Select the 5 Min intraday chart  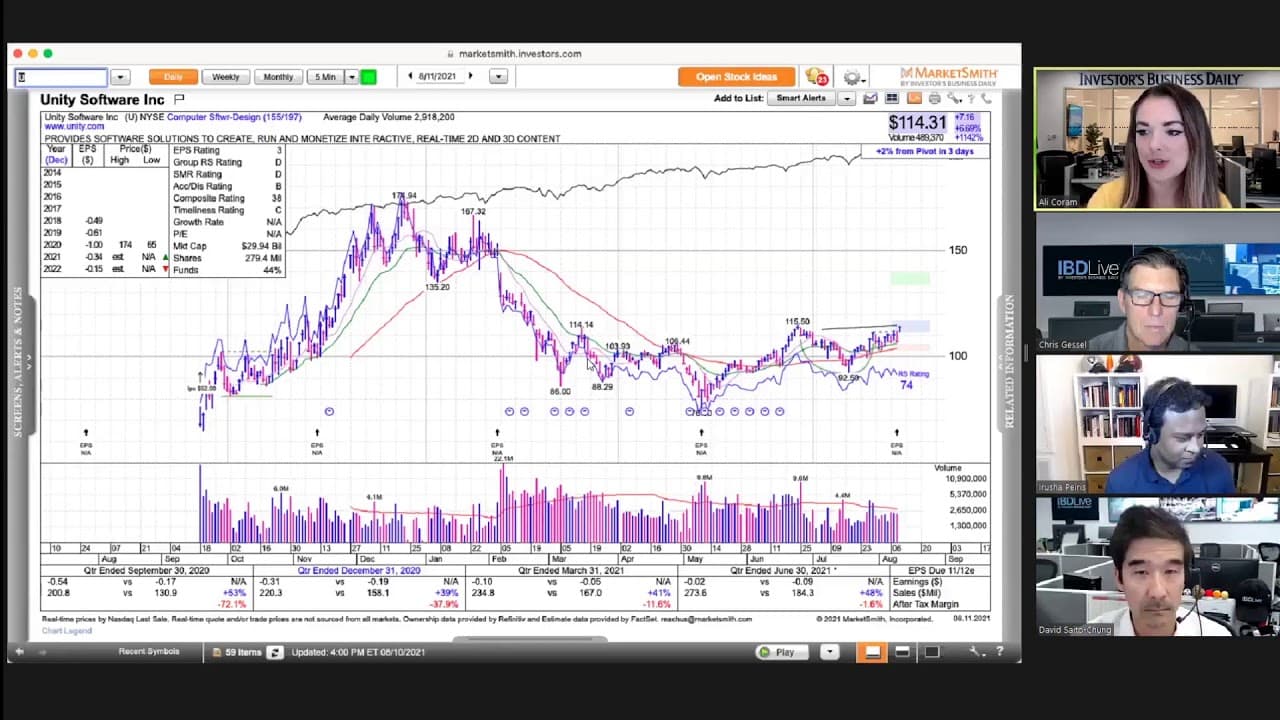[325, 77]
